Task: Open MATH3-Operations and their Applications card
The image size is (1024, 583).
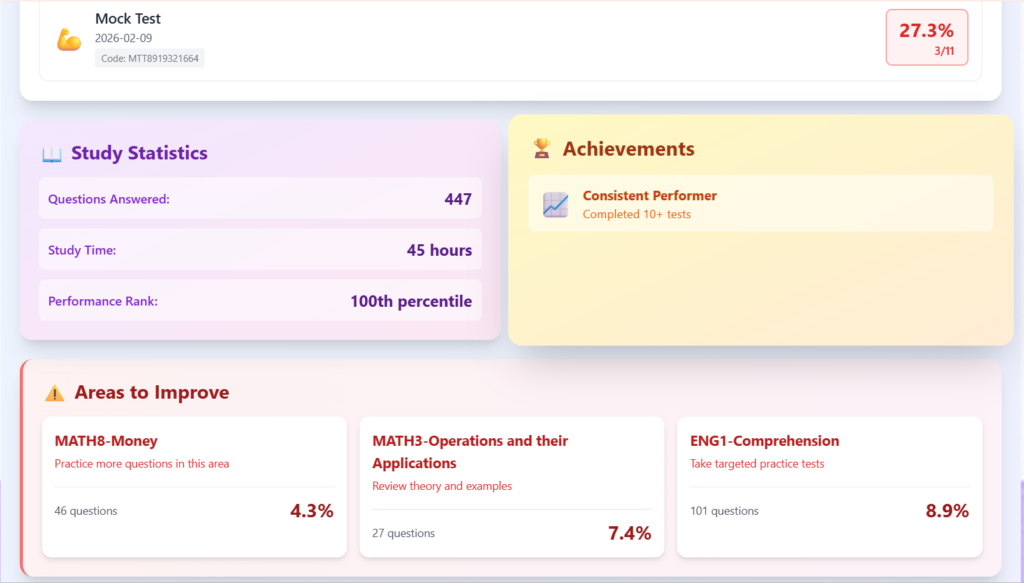Action: tap(511, 487)
